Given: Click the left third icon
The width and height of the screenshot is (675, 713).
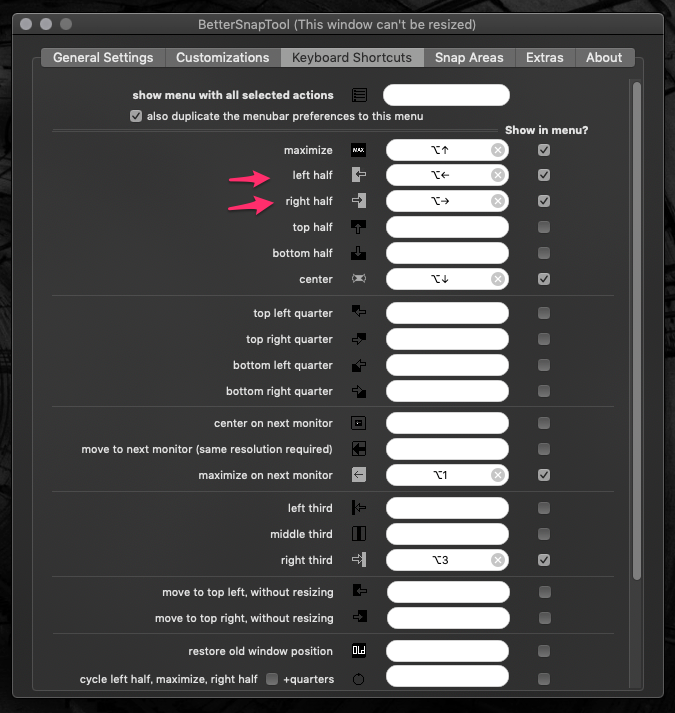Looking at the screenshot, I should (358, 507).
